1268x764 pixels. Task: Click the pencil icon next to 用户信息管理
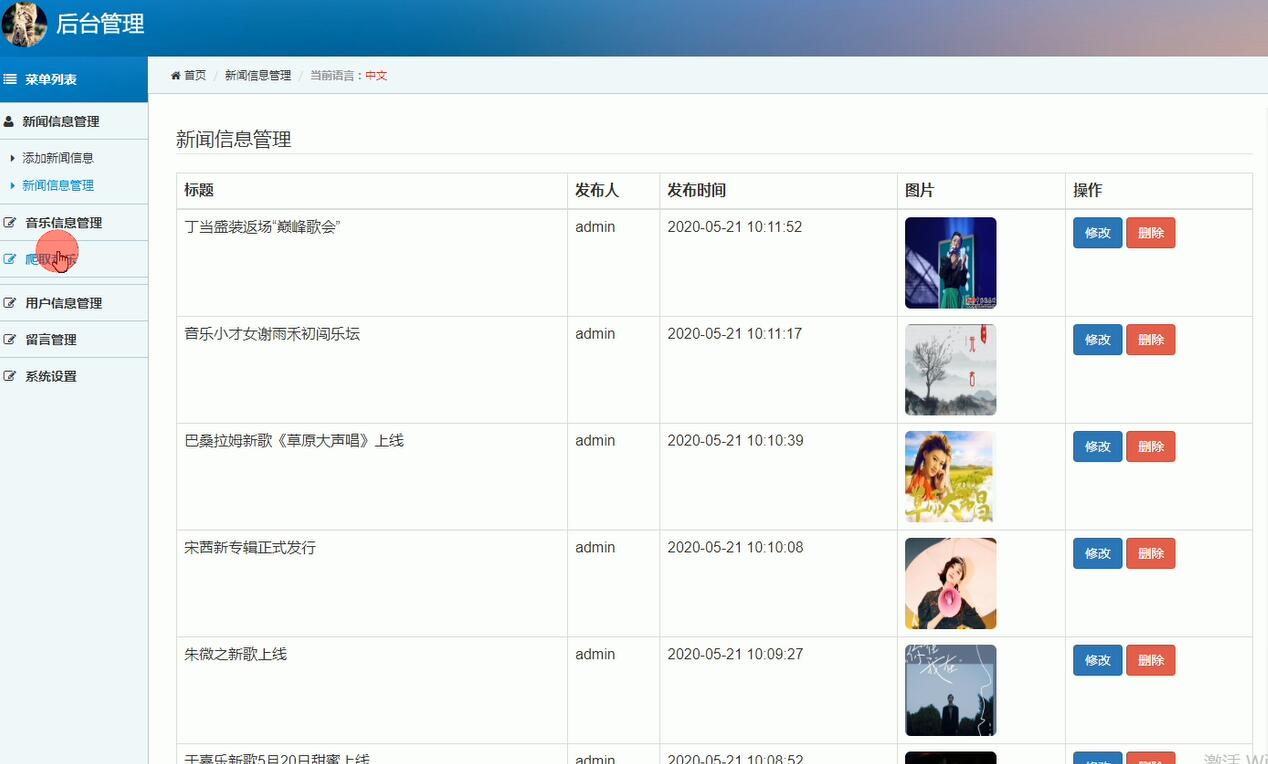(10, 303)
